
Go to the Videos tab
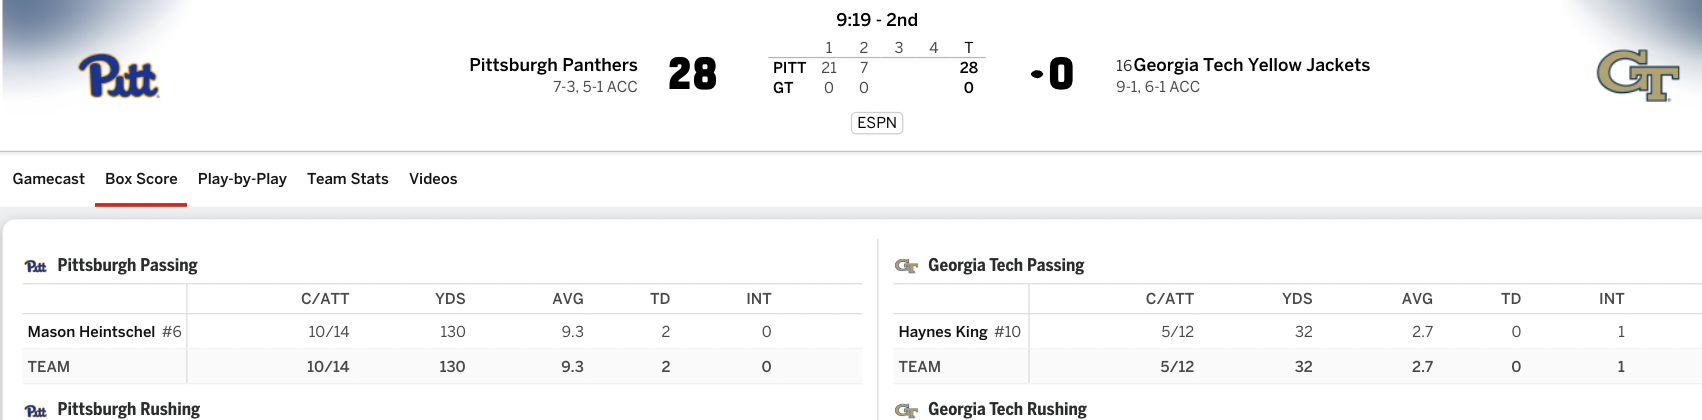[x=433, y=179]
